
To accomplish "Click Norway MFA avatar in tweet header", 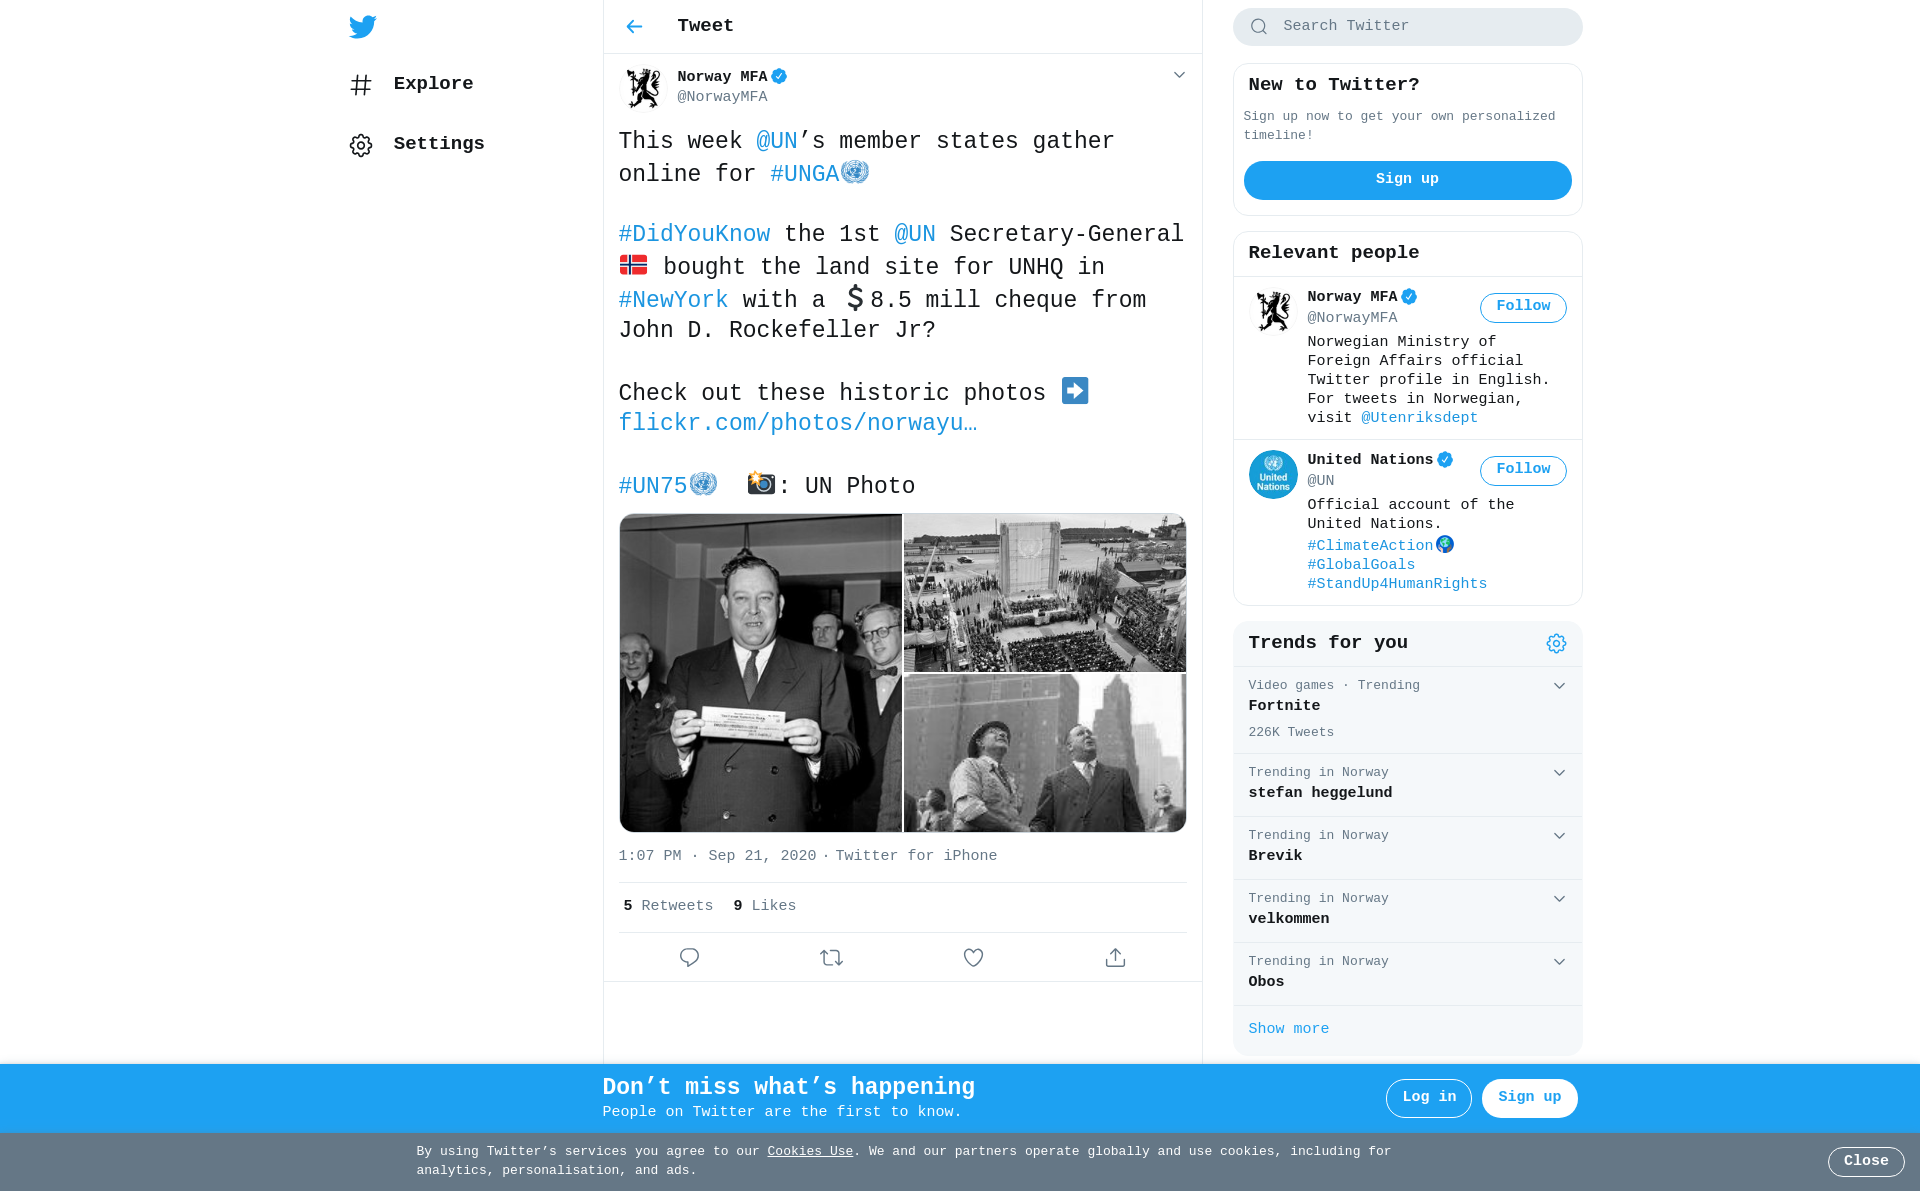I will [x=643, y=87].
